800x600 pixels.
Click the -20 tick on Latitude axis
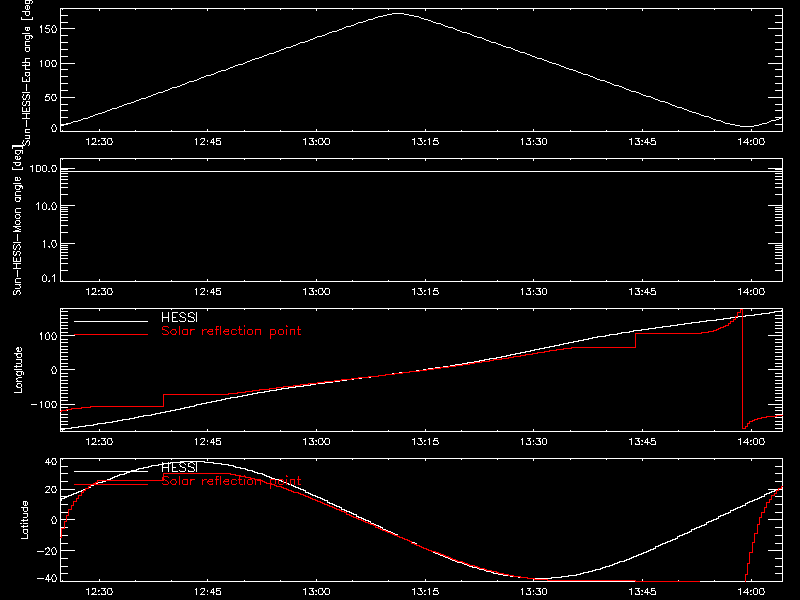(x=47, y=551)
